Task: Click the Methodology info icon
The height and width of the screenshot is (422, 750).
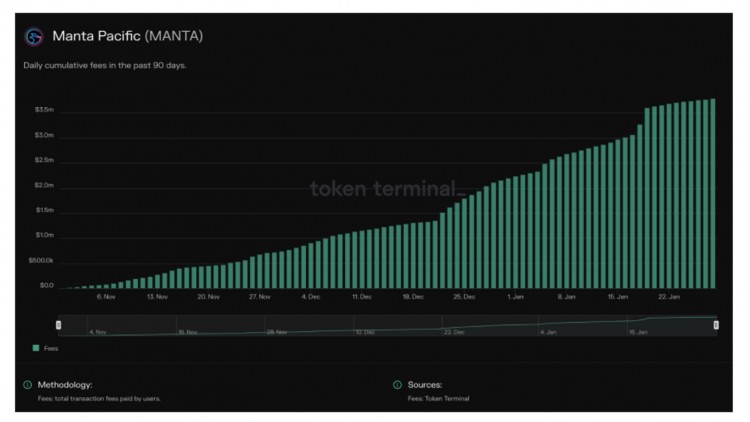Action: point(28,385)
